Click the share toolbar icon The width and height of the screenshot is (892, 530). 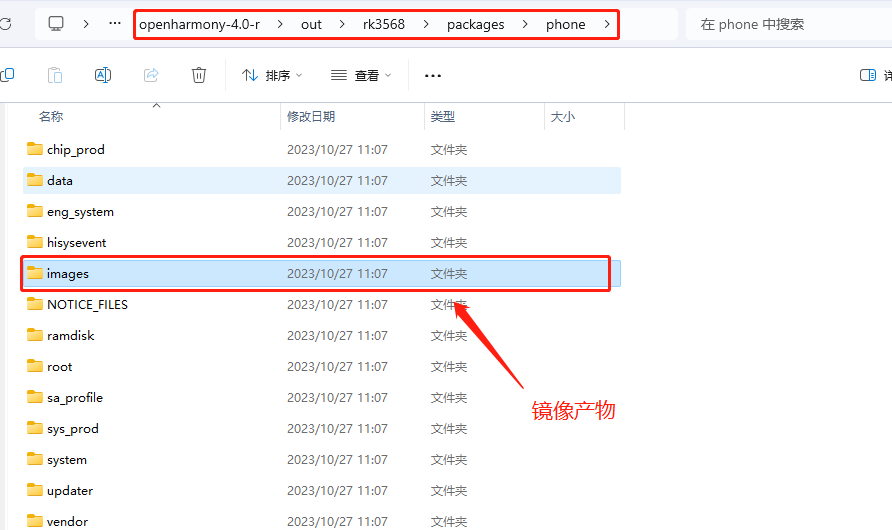pyautogui.click(x=151, y=75)
